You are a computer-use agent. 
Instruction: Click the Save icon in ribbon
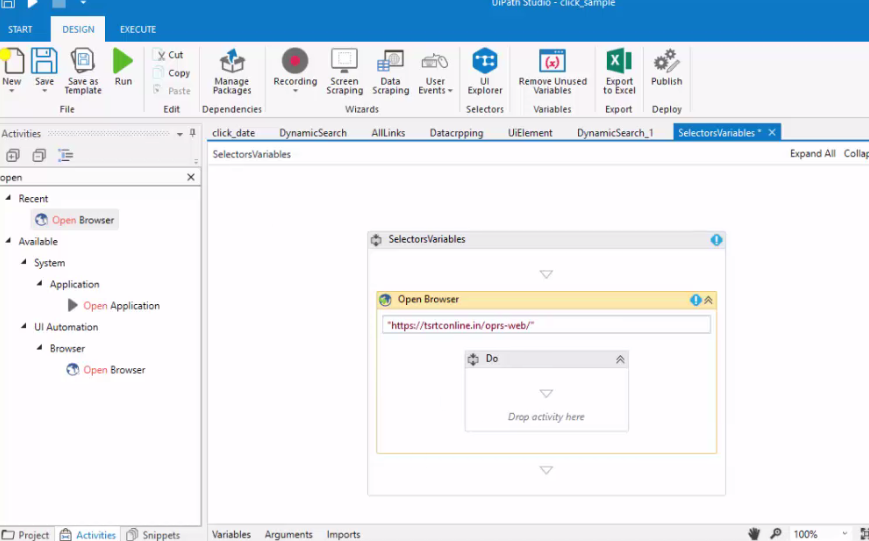44,61
